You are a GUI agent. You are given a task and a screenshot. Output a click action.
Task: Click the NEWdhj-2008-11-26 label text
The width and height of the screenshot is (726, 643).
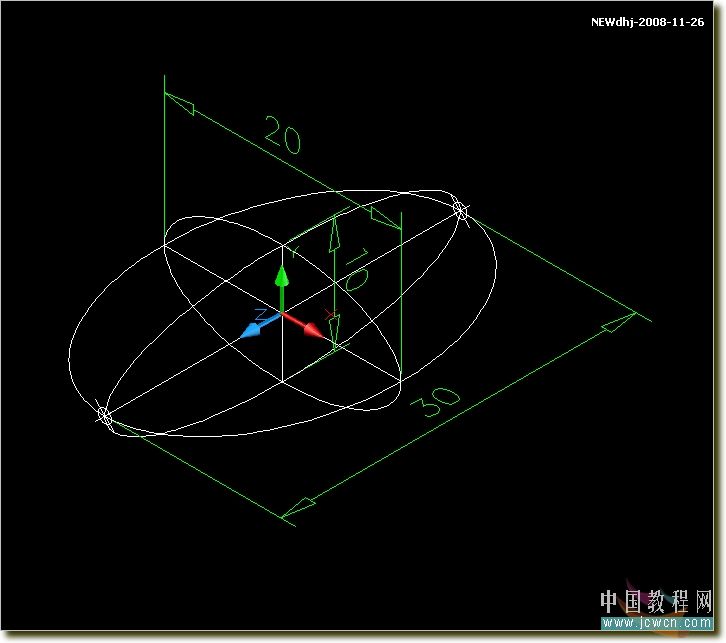(647, 22)
